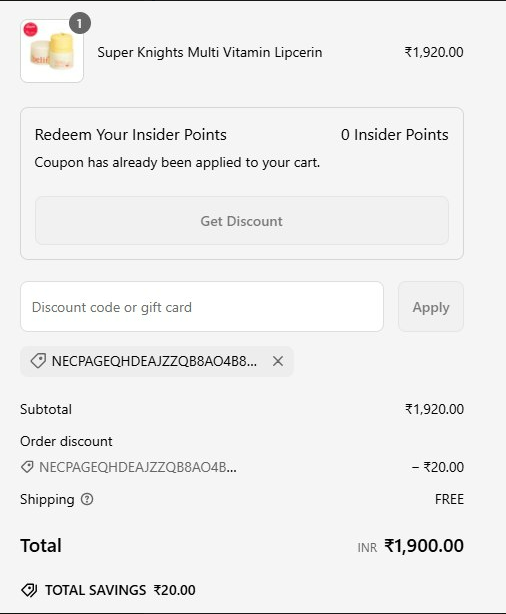The width and height of the screenshot is (506, 614).
Task: Click the red sale badge on product image
Action: click(x=31, y=30)
